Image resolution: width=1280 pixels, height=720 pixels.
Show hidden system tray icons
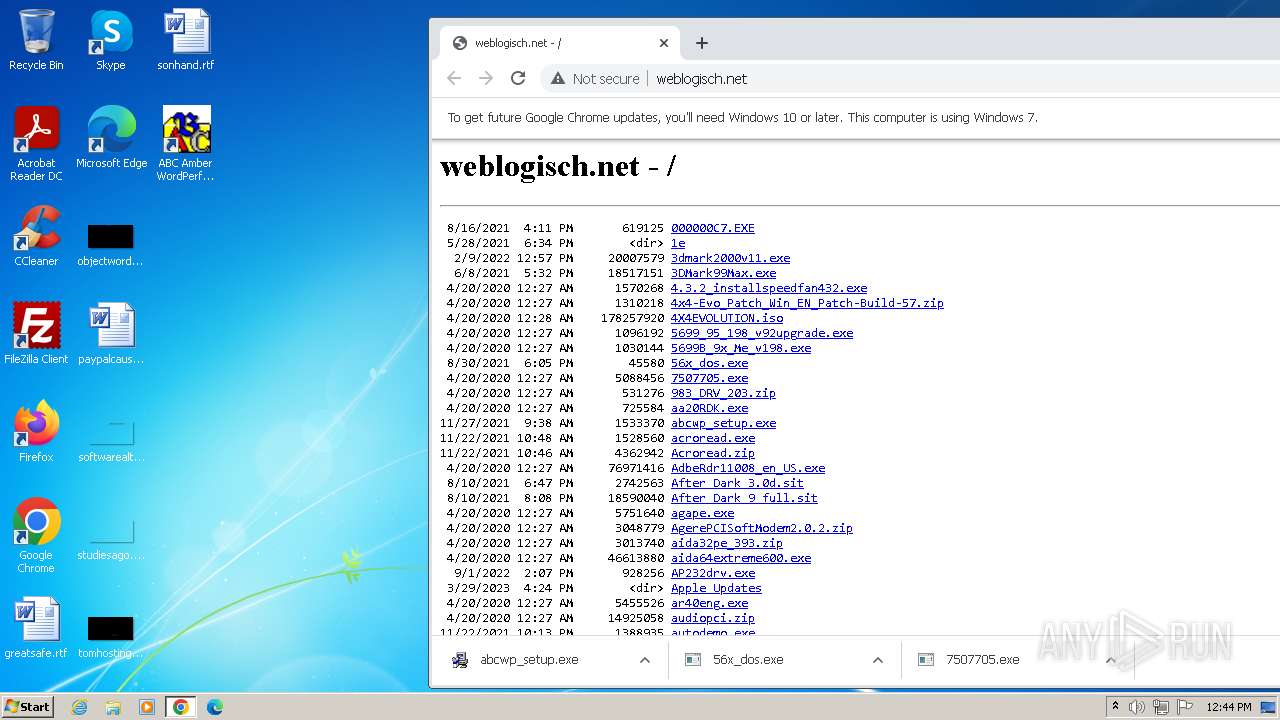tap(1115, 707)
